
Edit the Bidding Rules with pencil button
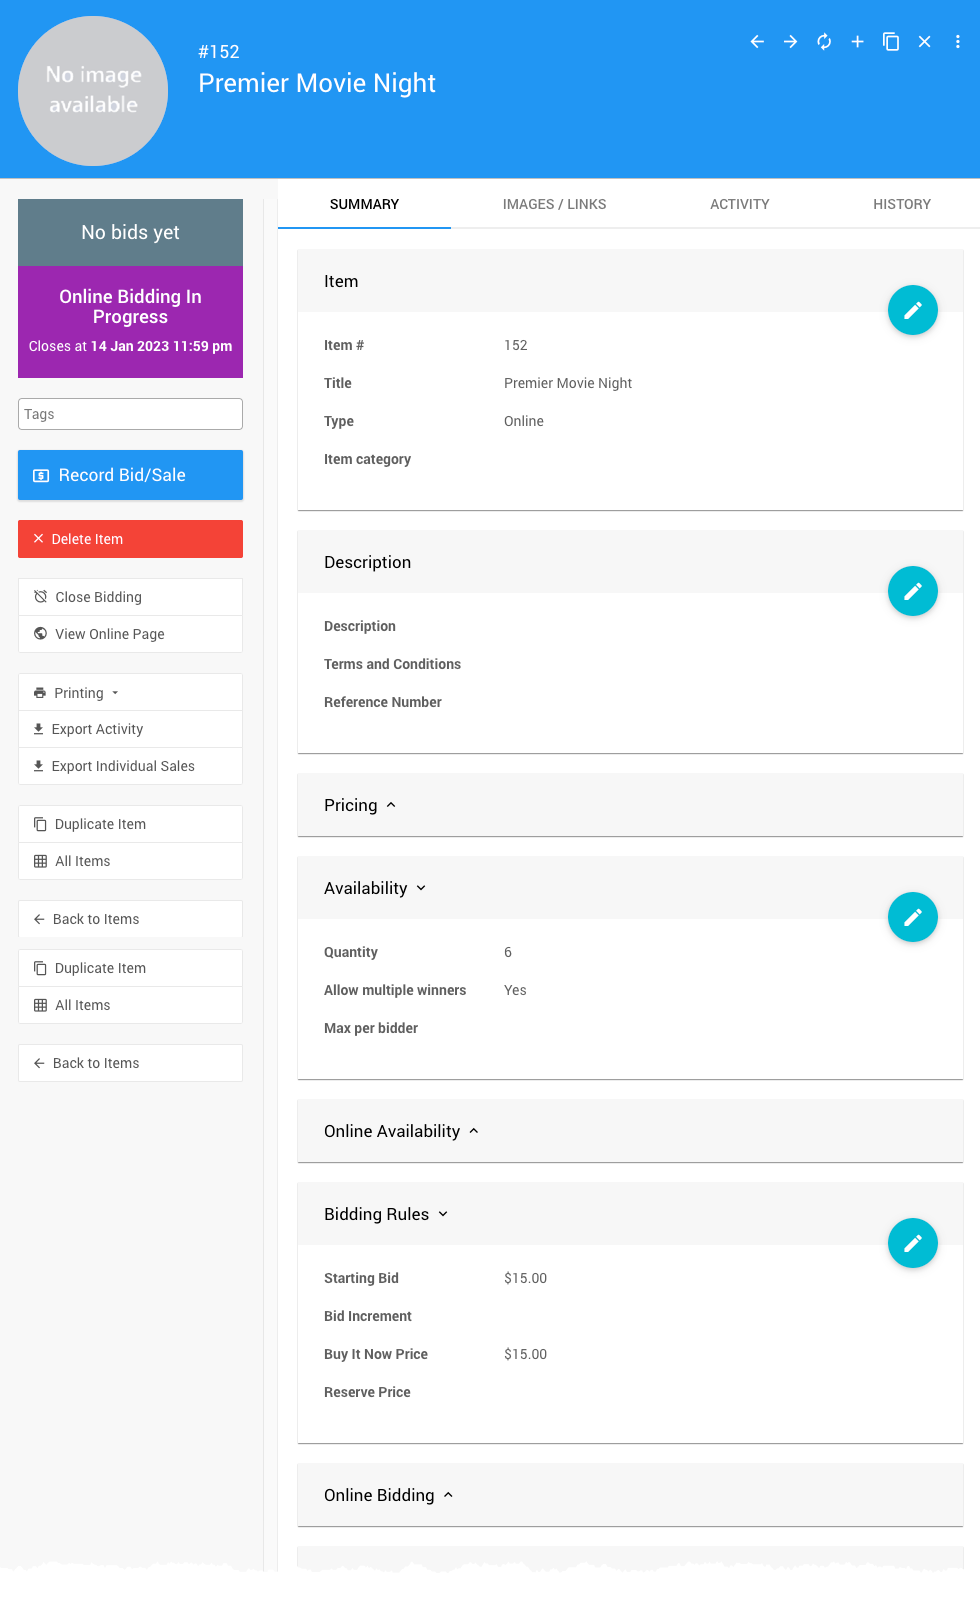[912, 1243]
